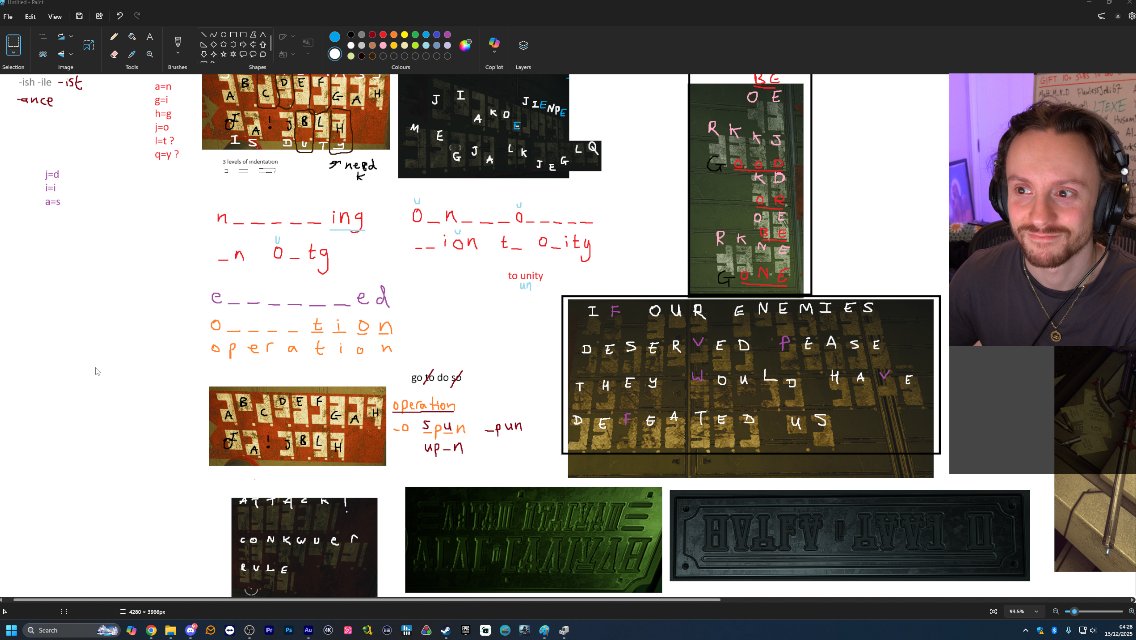Select the Colour picker eyedropper tool
This screenshot has width=1136, height=640.
click(x=132, y=54)
